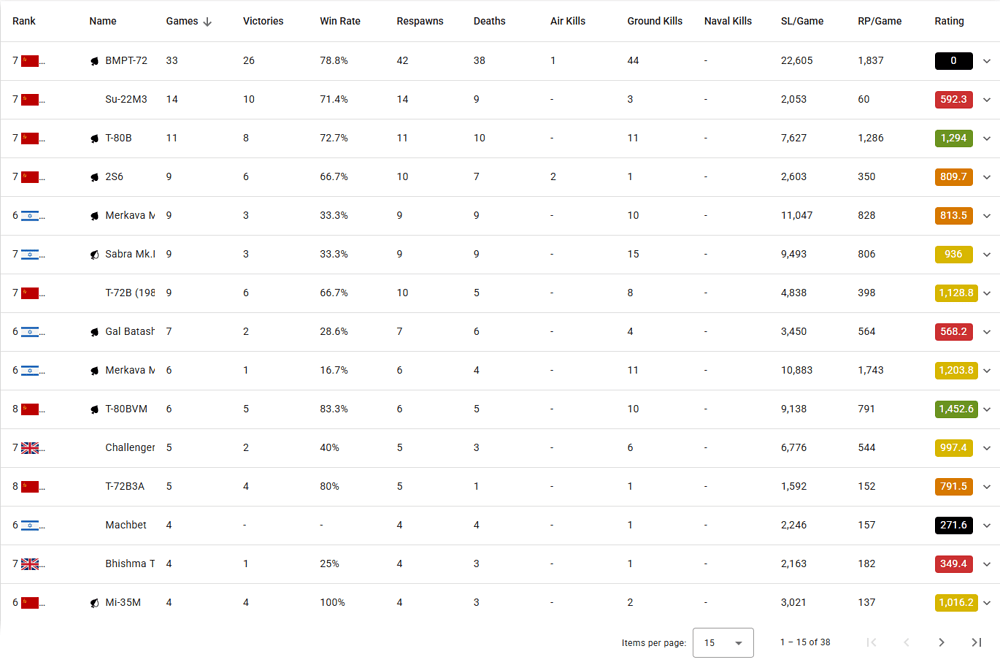Click the Challenger vehicle name
This screenshot has width=1000, height=665.
[x=130, y=448]
